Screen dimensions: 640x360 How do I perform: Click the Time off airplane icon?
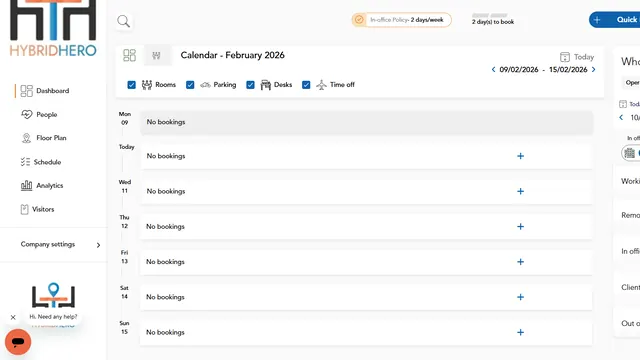(x=322, y=84)
